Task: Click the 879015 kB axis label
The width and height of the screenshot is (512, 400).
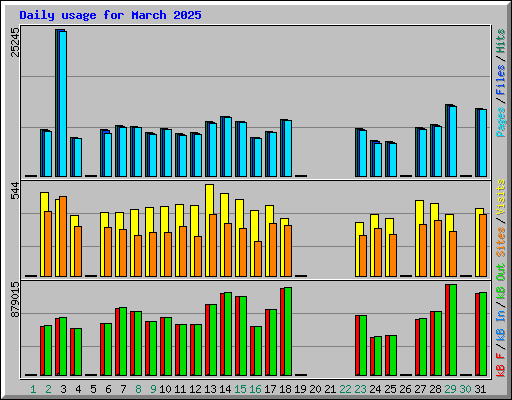Action: coord(15,299)
